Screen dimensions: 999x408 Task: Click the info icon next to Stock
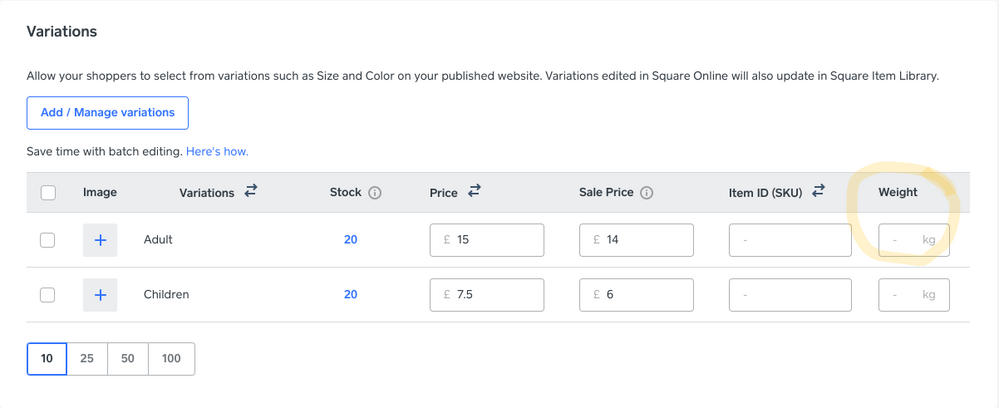[376, 193]
